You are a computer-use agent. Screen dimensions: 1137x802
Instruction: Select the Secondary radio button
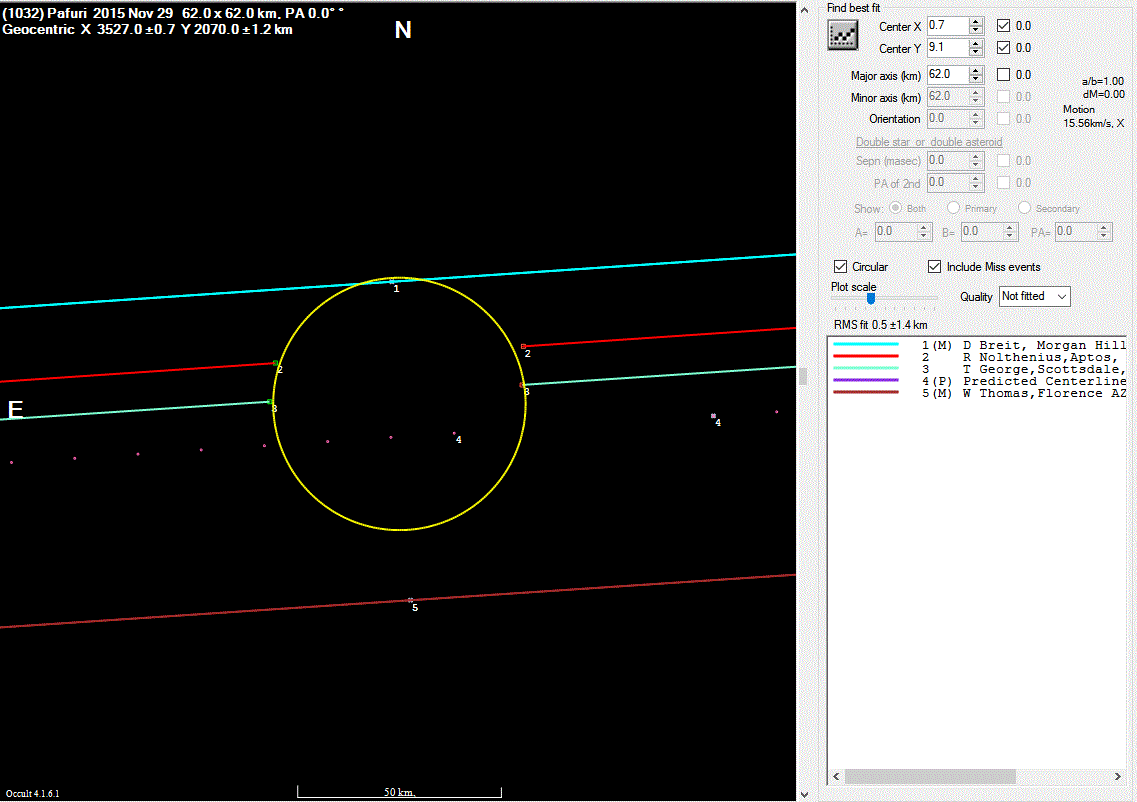pos(1024,208)
